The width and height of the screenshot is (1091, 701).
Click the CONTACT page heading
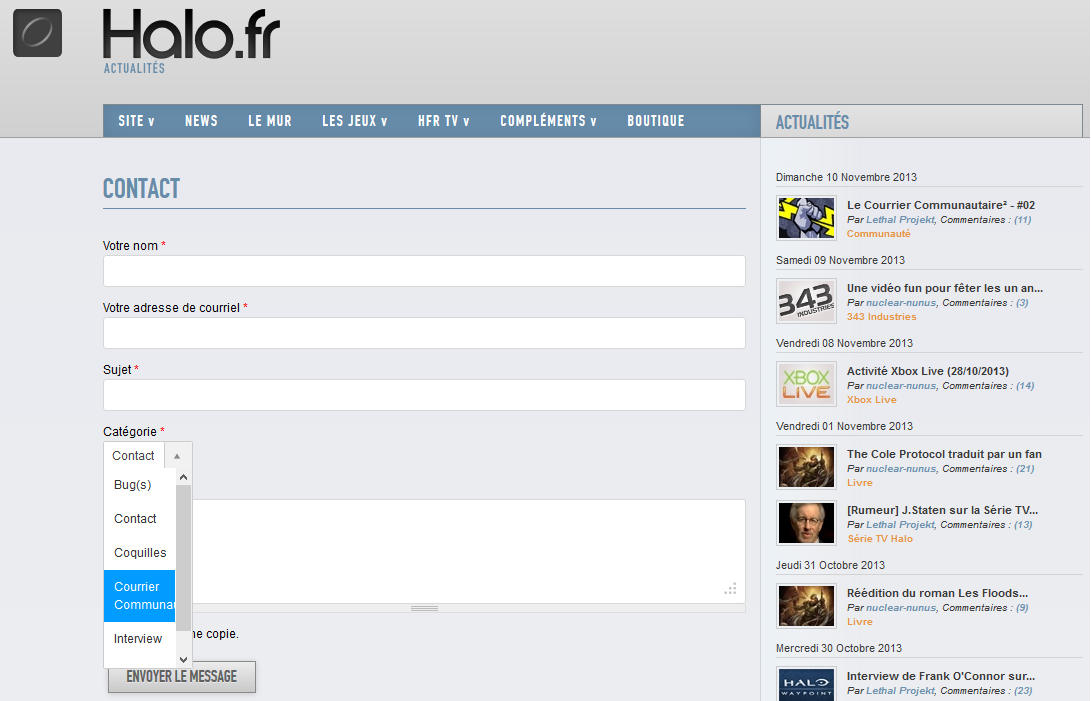(x=141, y=189)
